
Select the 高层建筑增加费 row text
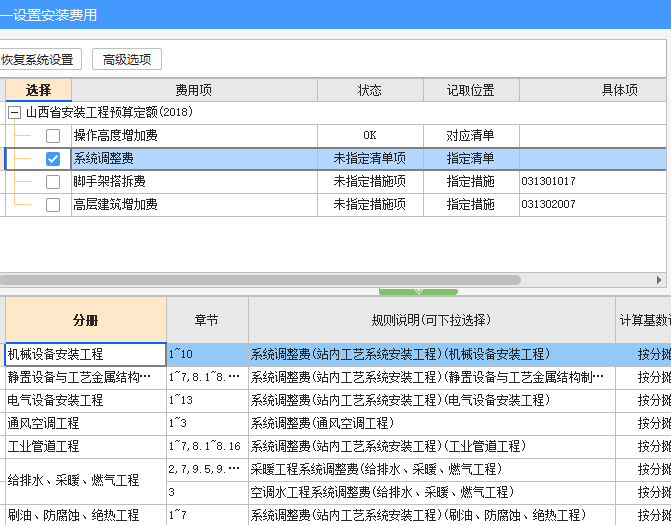point(116,205)
